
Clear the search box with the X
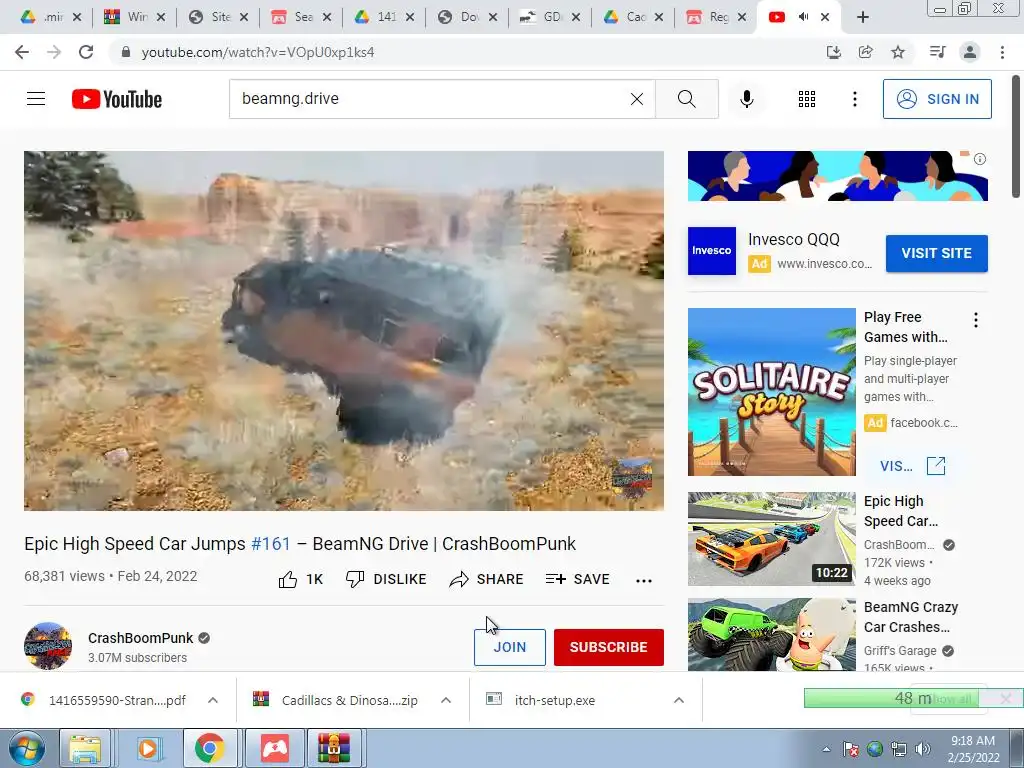[637, 99]
